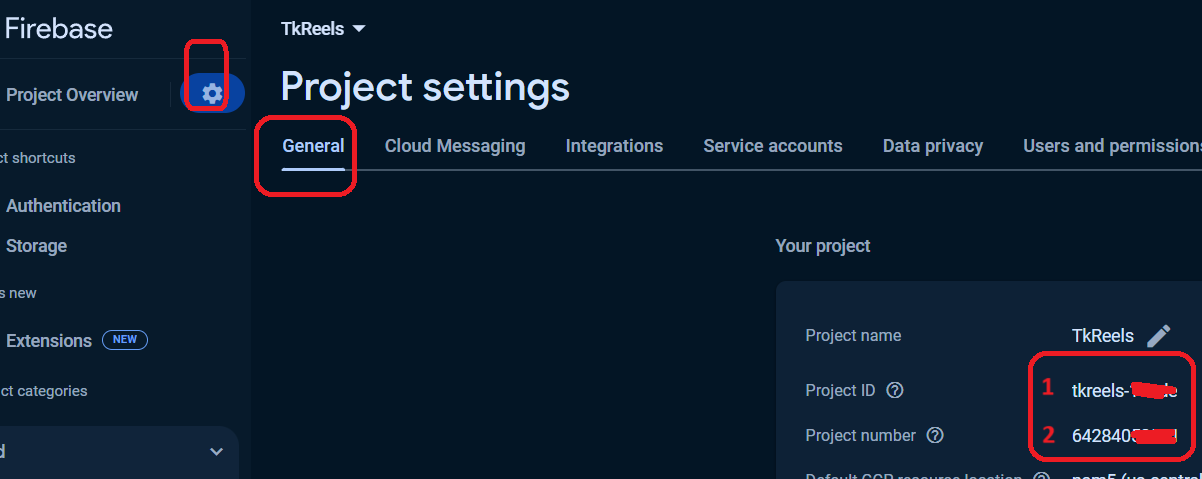Go to the Data privacy tab
The image size is (1202, 479).
[933, 146]
